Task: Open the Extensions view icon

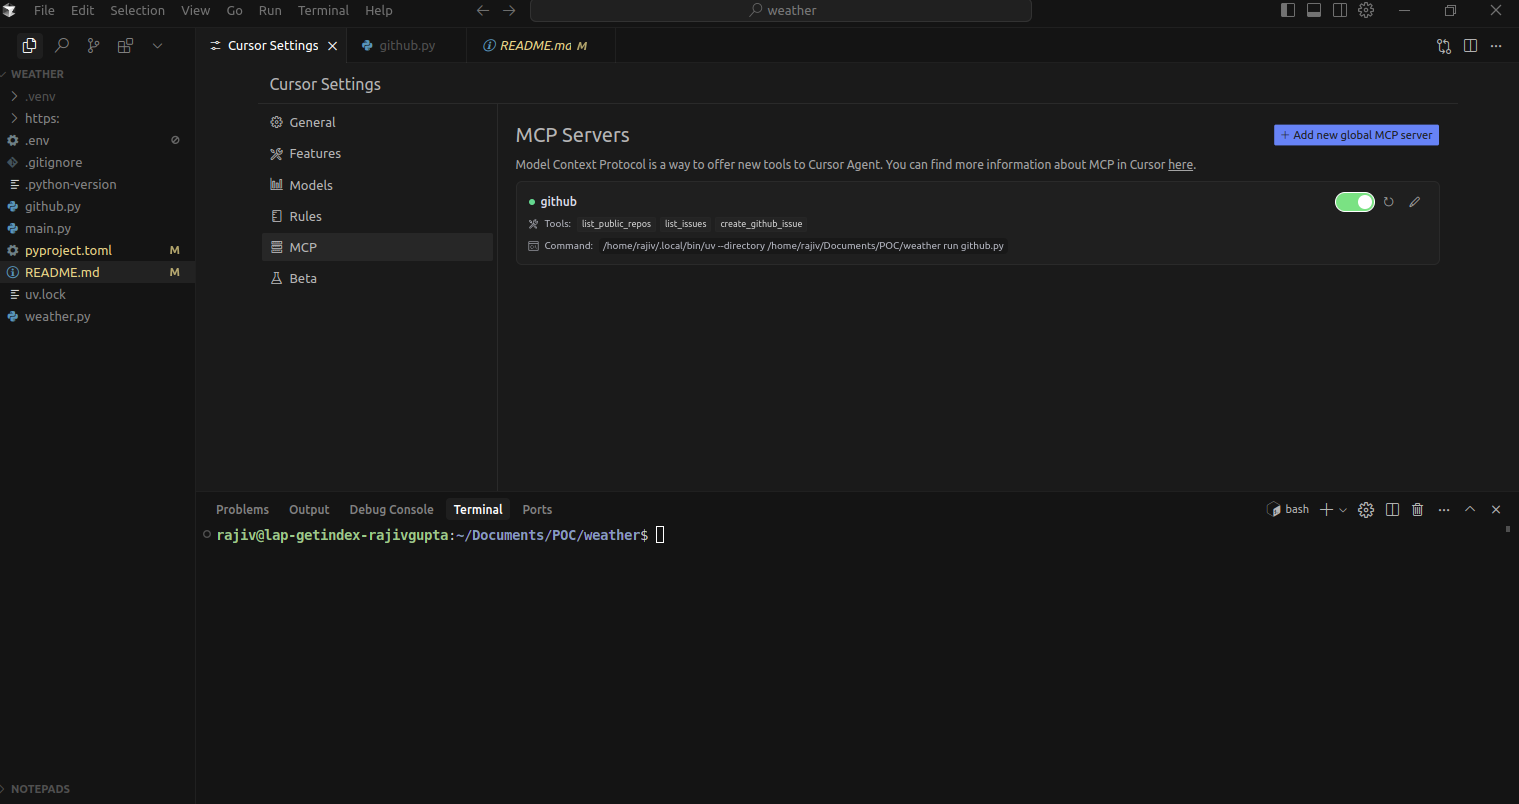Action: point(125,45)
